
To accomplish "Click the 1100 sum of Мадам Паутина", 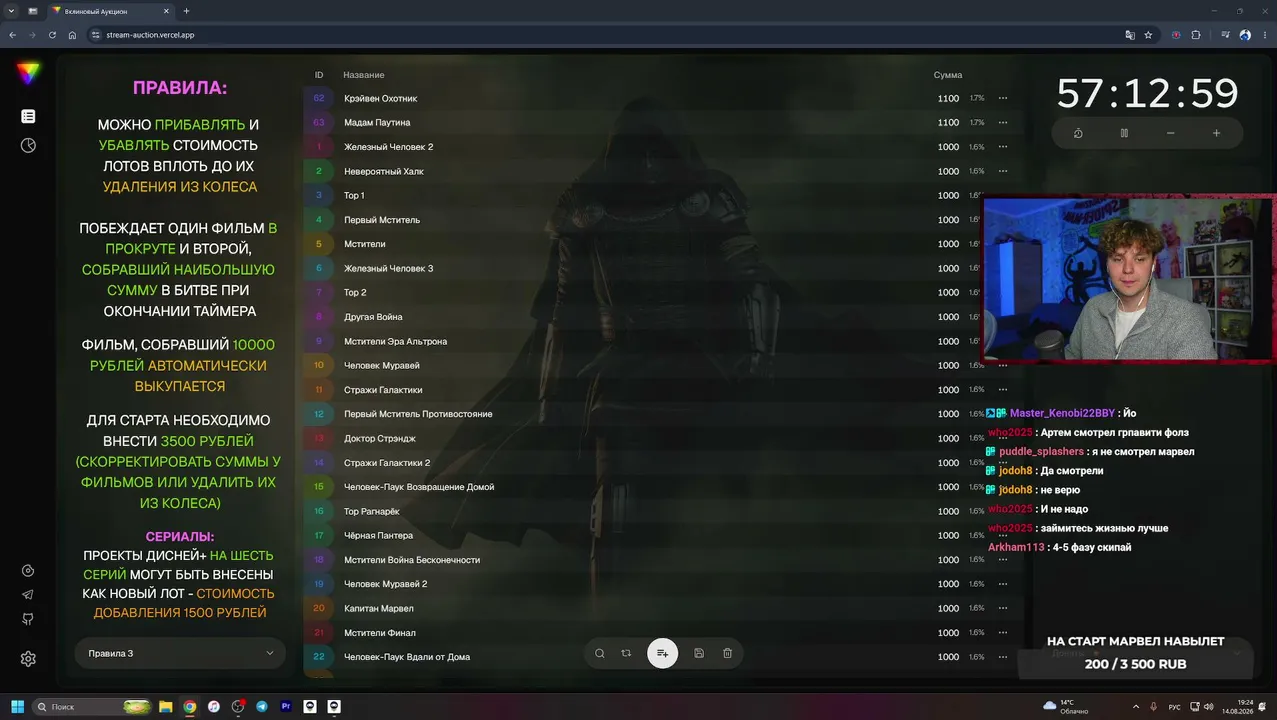I will (x=948, y=122).
